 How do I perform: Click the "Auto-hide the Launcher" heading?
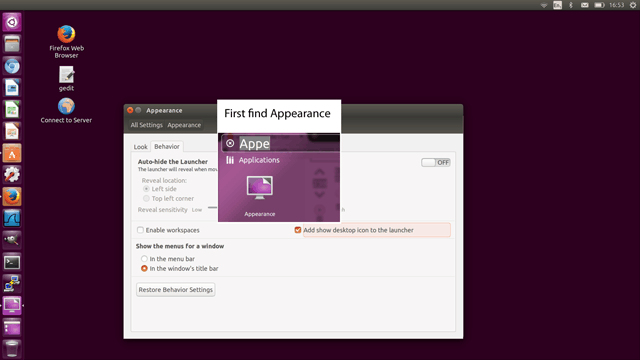[173, 162]
